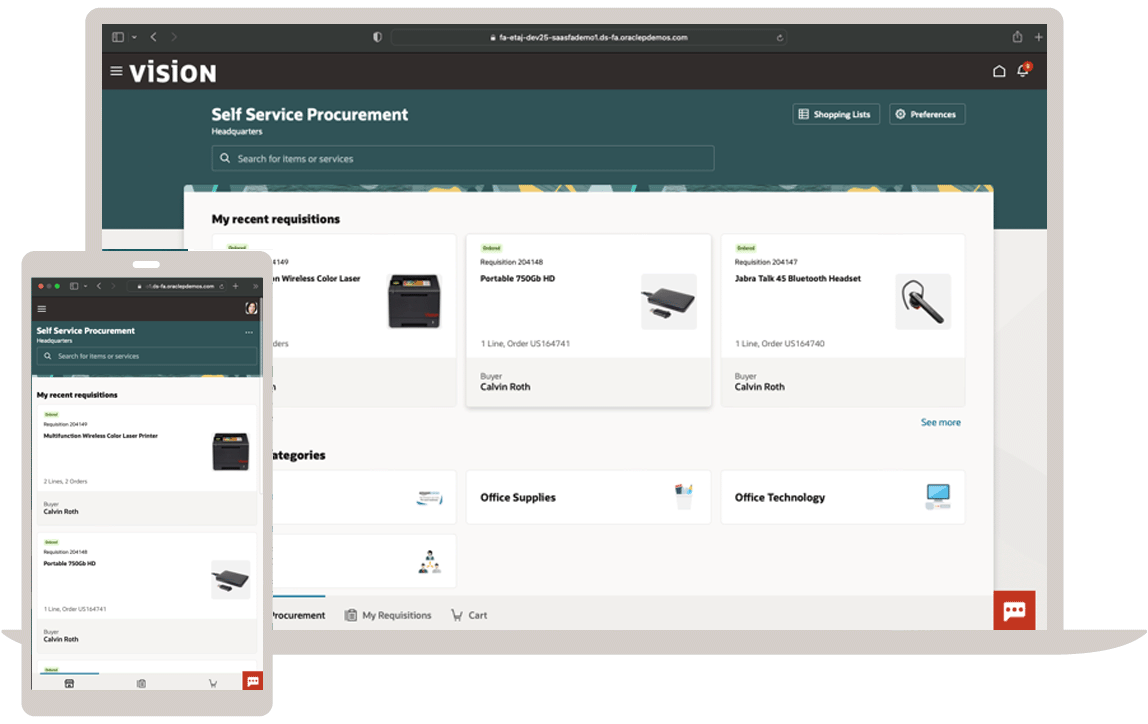Open the mobile chat icon
The width and height of the screenshot is (1148, 724).
coord(252,680)
